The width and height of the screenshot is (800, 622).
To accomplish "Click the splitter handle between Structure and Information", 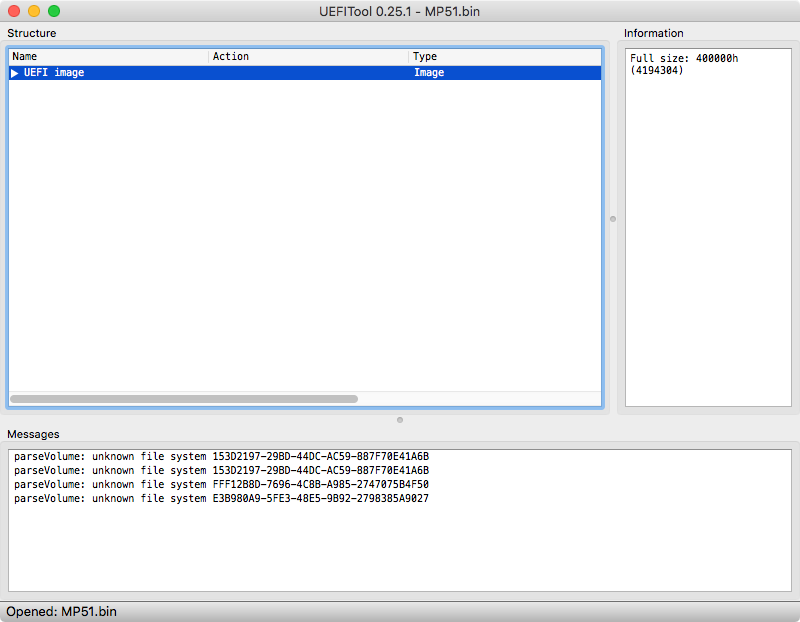I will coord(613,219).
